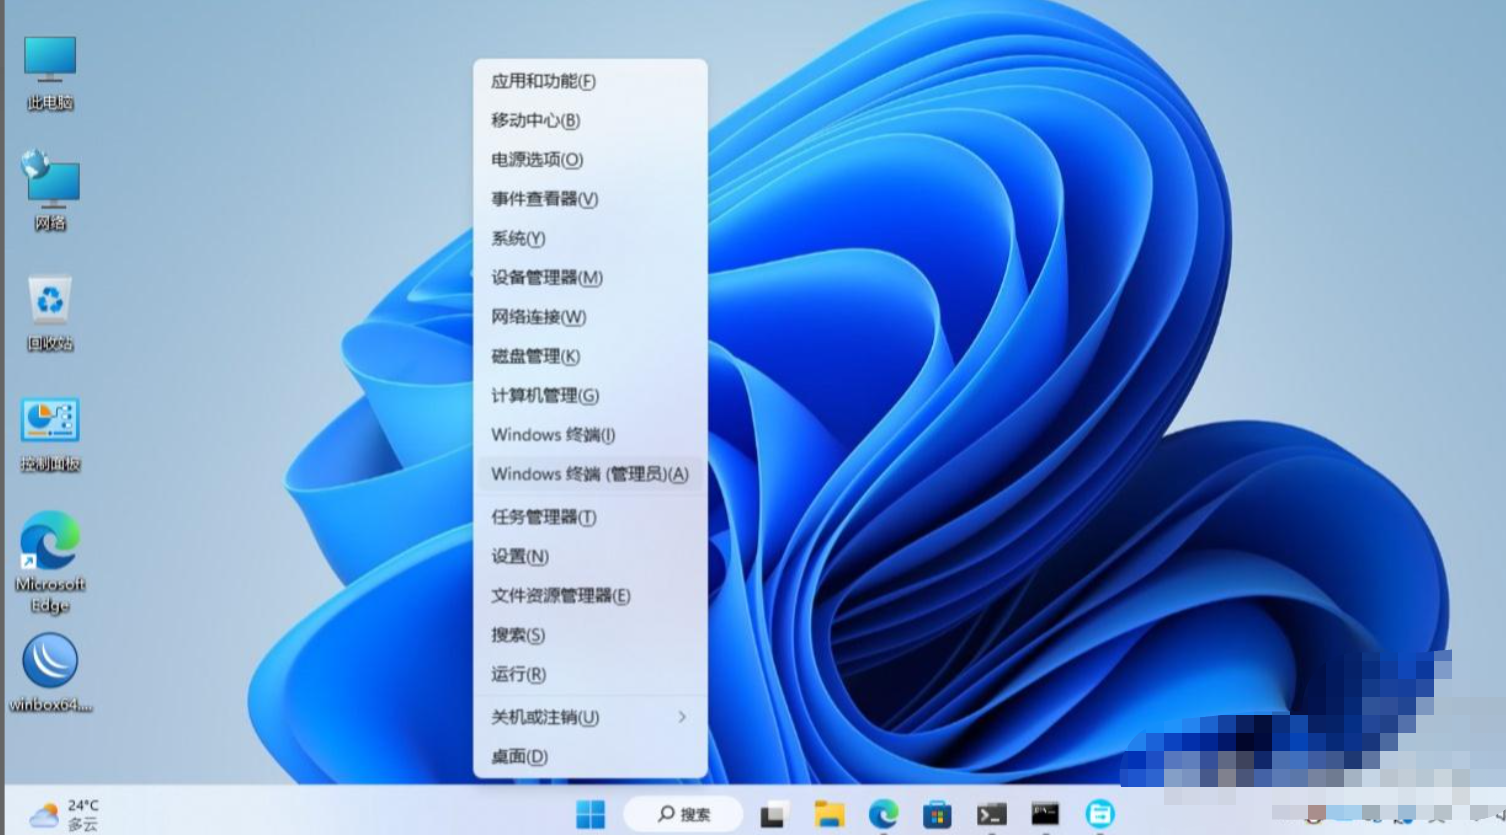
Task: Click the Command Prompt icon in taskbar
Action: [x=1045, y=814]
